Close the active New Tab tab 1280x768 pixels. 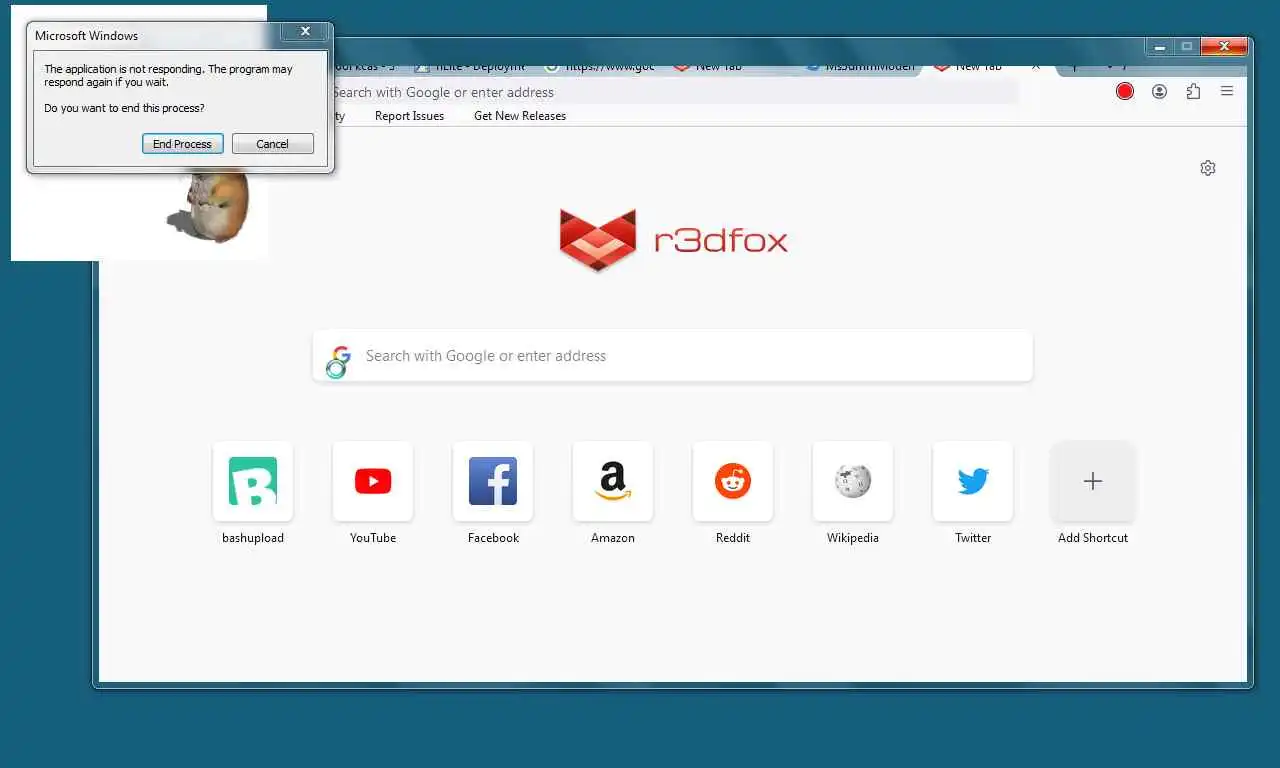[1036, 67]
